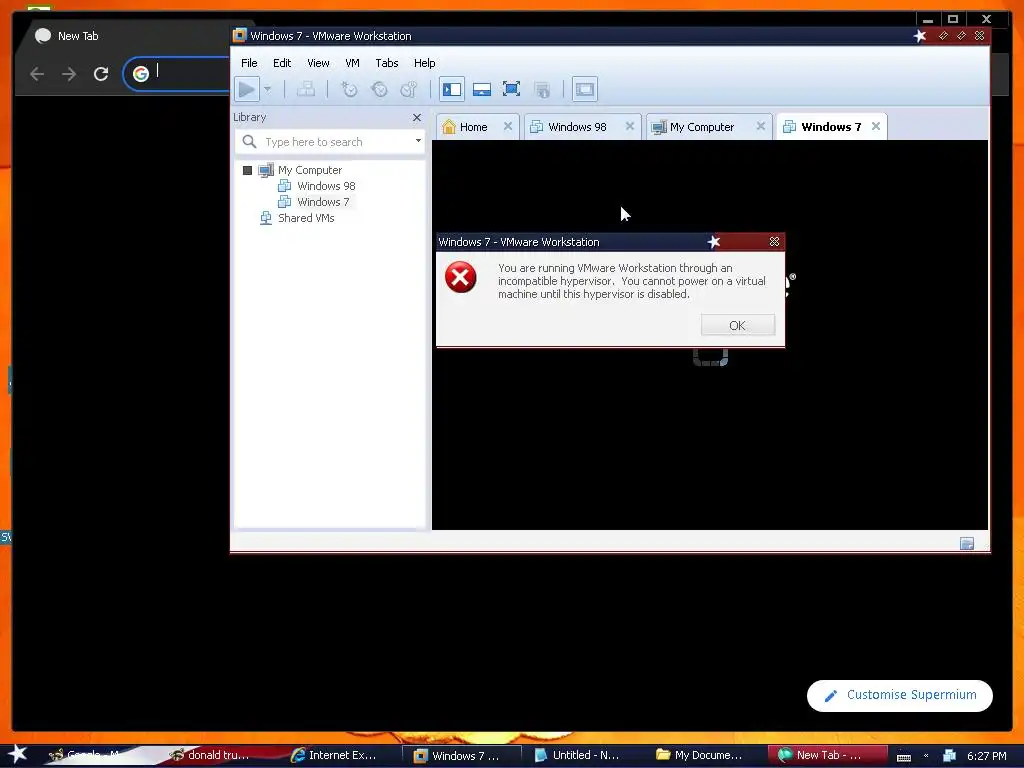
Task: Click OK in the hypervisor error dialog
Action: pyautogui.click(x=738, y=325)
